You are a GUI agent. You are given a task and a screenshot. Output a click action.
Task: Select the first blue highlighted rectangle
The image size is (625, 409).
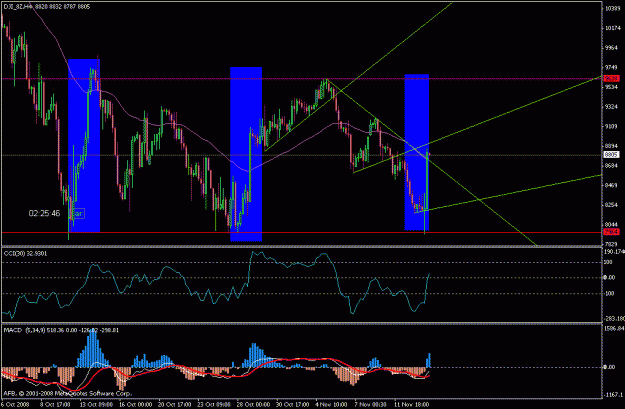[x=84, y=146]
